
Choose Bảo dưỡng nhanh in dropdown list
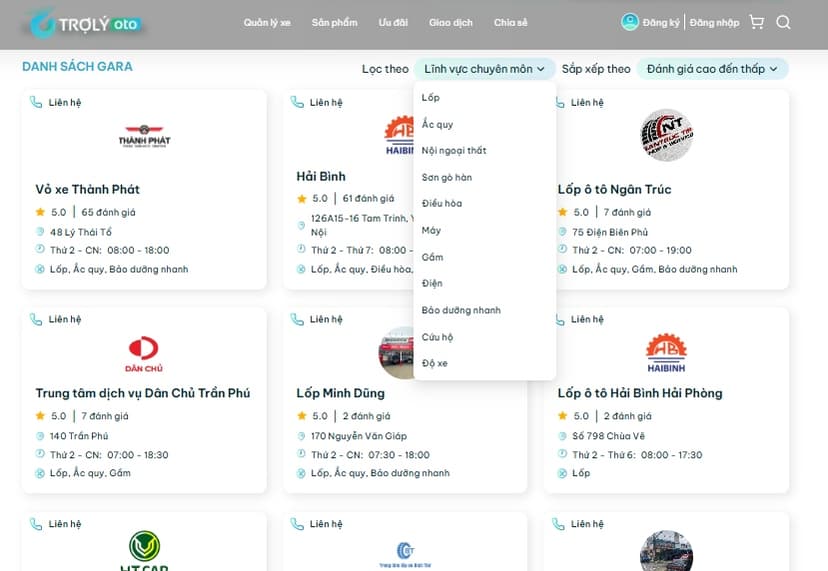(461, 310)
